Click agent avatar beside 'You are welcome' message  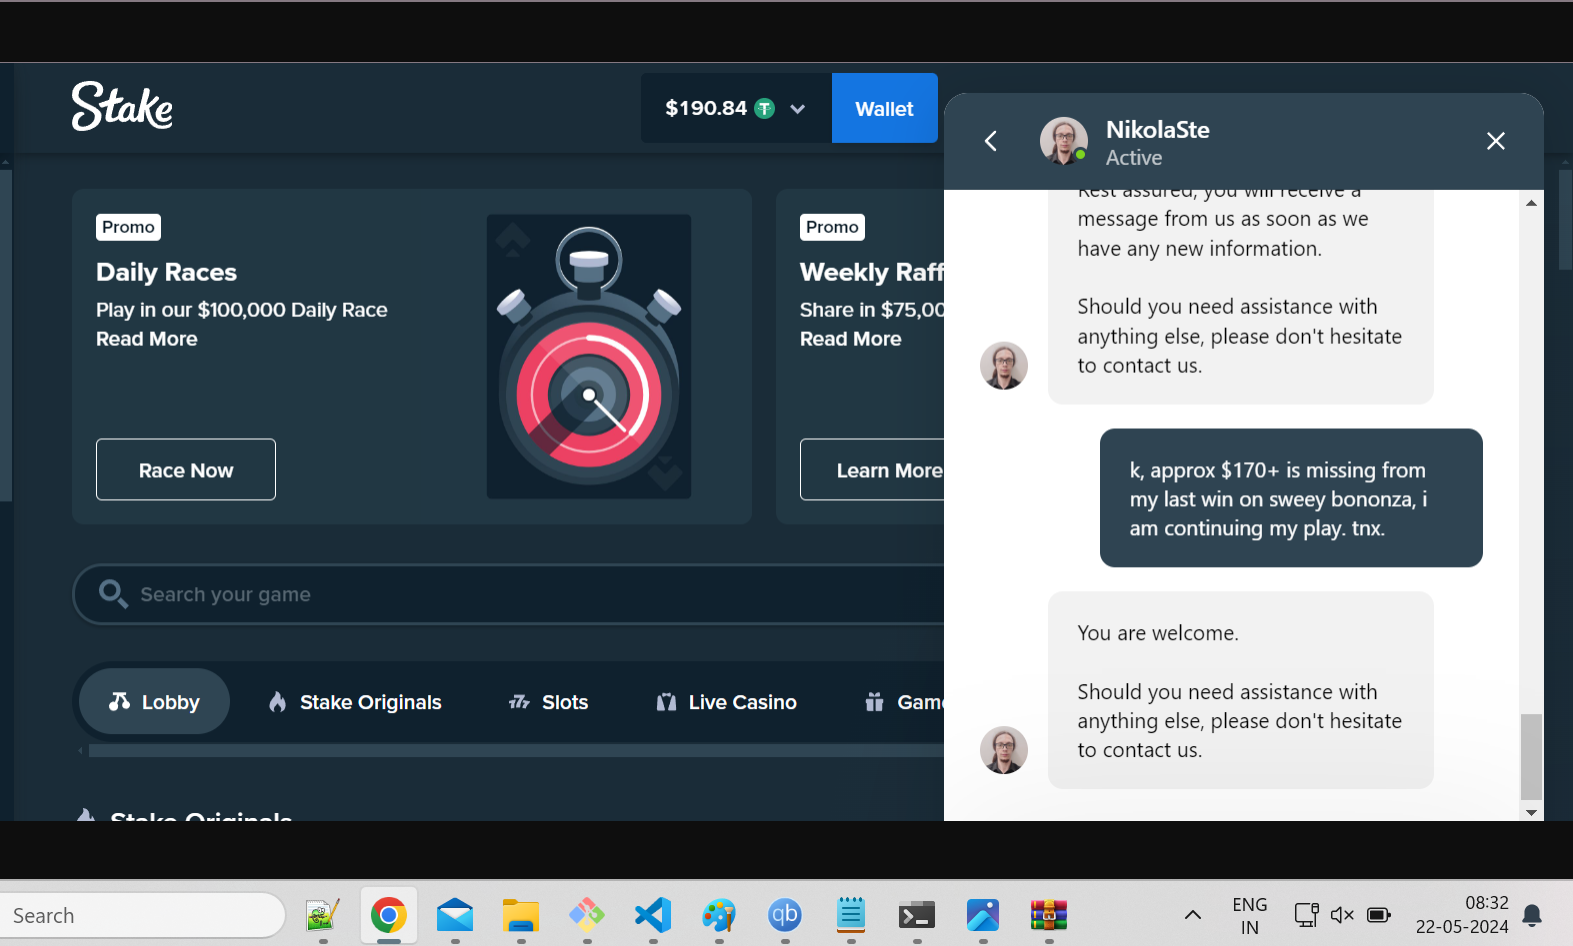click(1004, 750)
